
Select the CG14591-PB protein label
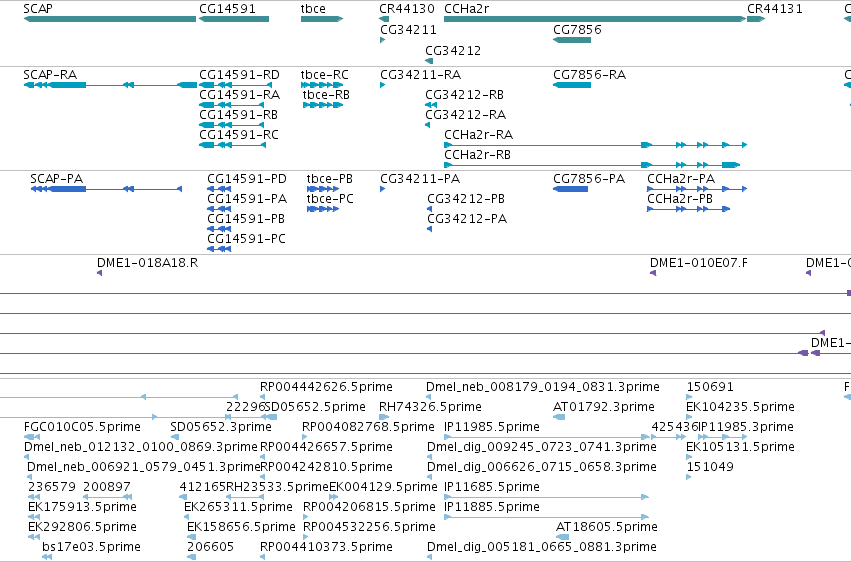[246, 219]
